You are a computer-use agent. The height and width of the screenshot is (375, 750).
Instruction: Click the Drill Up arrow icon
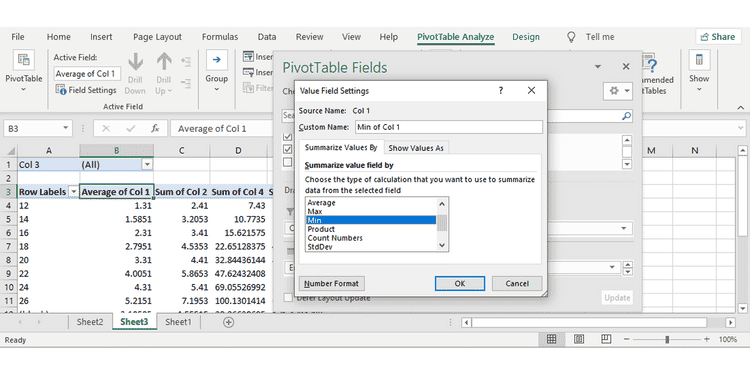coord(164,62)
